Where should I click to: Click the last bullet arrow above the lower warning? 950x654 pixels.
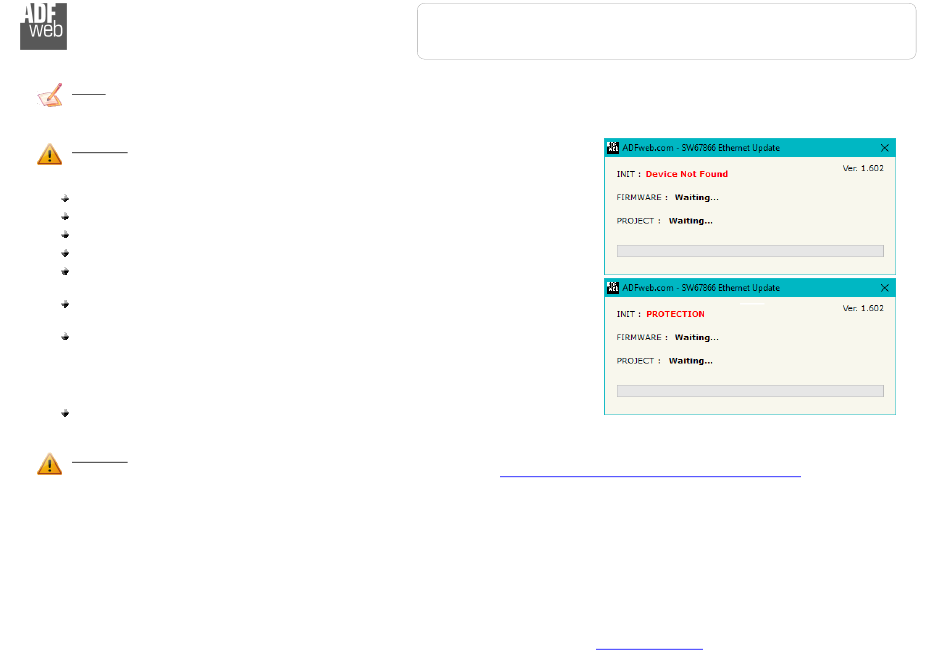coord(65,413)
